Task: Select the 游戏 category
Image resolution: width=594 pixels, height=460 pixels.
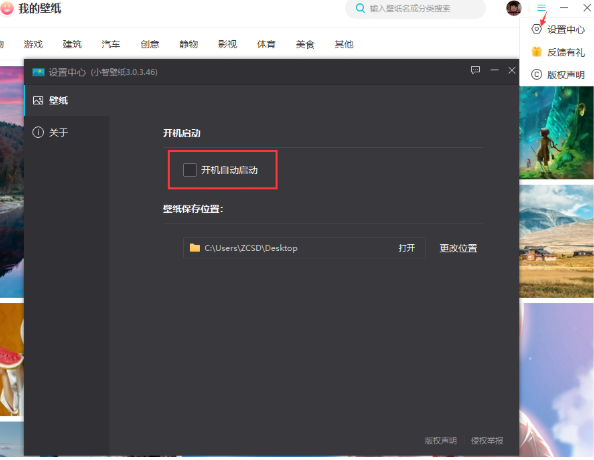Action: pyautogui.click(x=33, y=44)
